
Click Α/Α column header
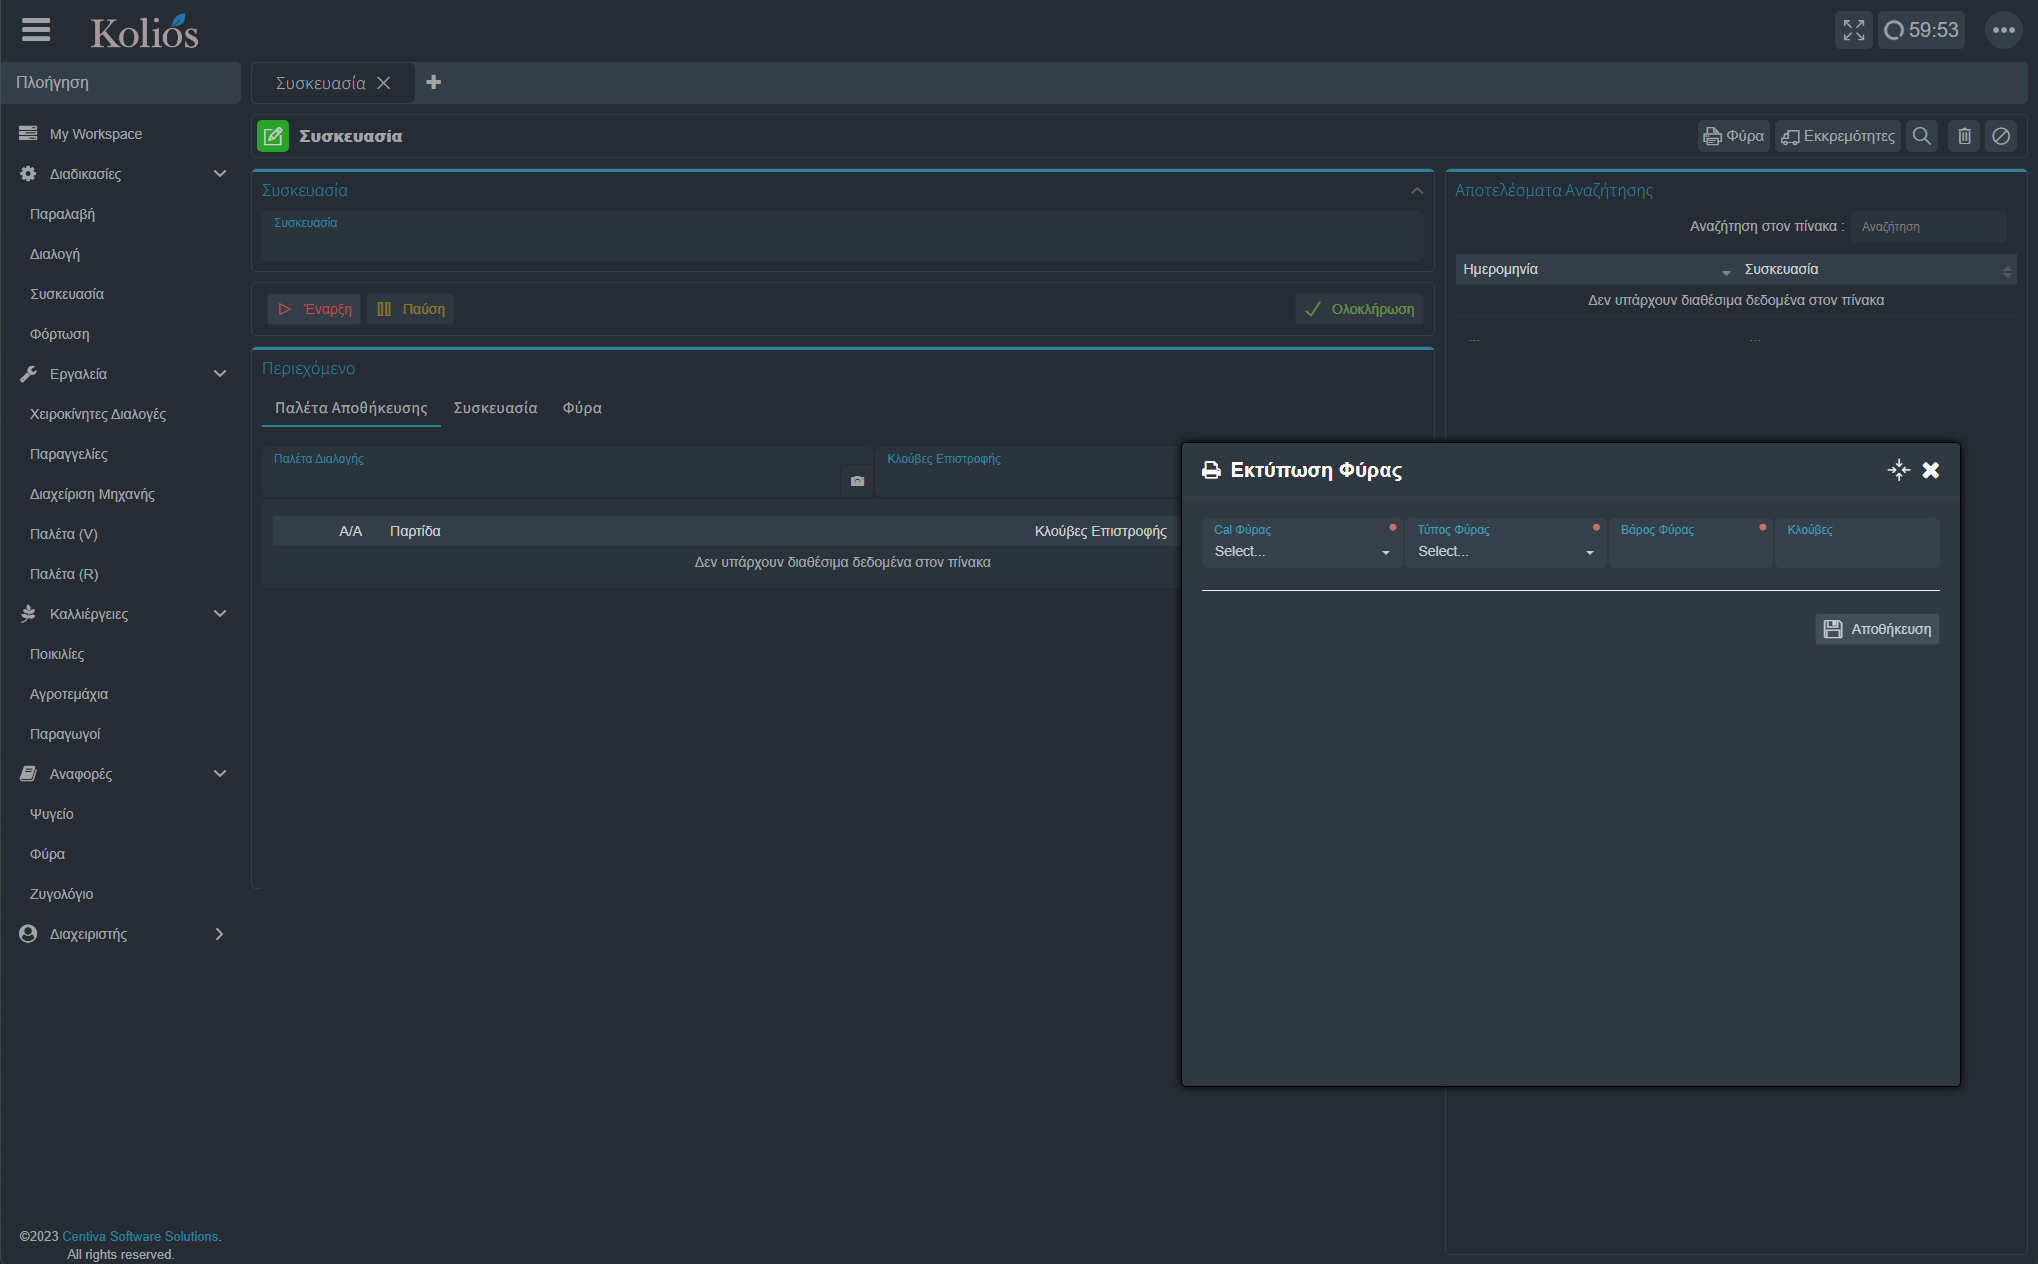(x=350, y=531)
